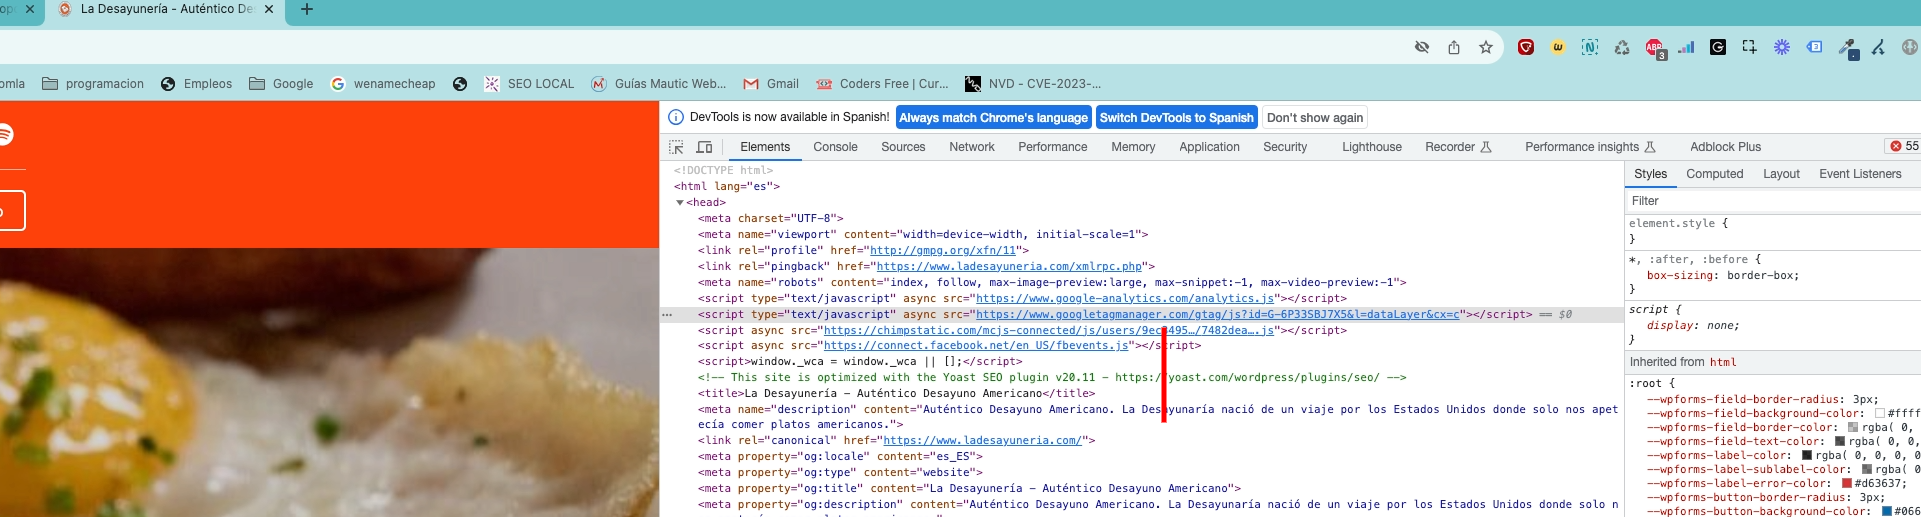1921x517 pixels.
Task: Open the Adblock Plus ABP extension icon
Action: click(x=1655, y=48)
